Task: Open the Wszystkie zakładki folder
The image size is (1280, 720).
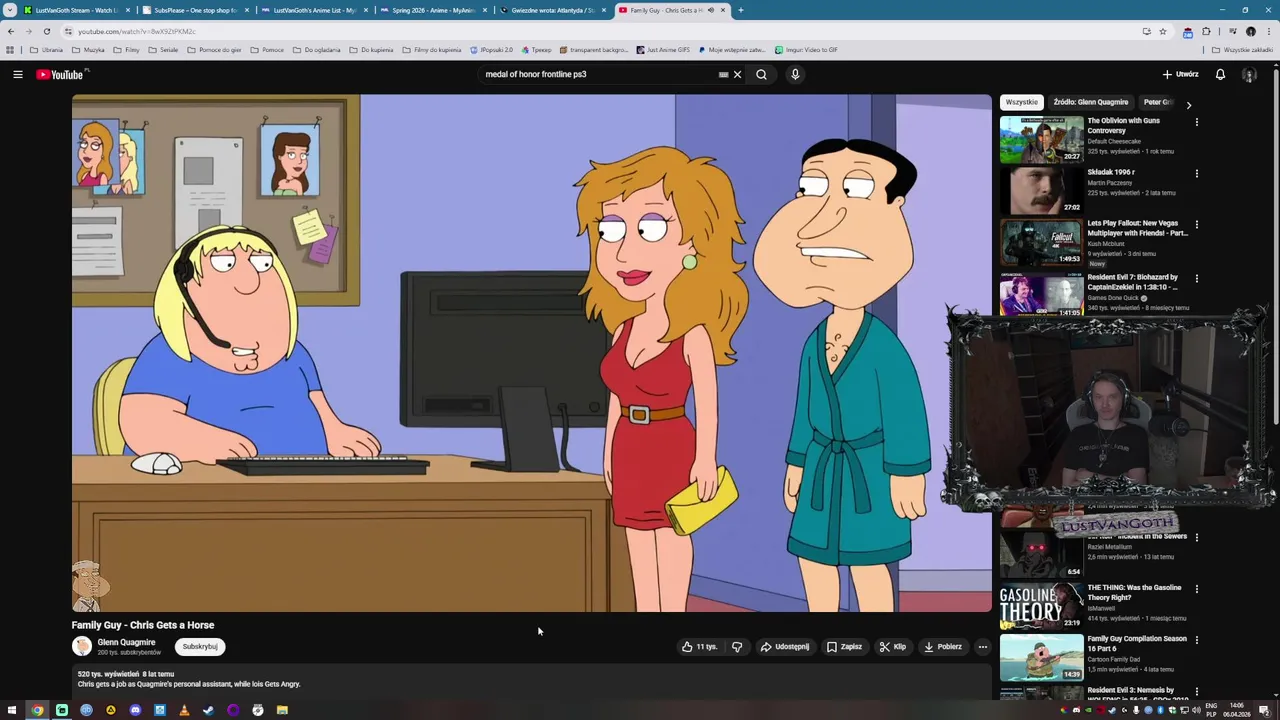Action: tap(1242, 49)
